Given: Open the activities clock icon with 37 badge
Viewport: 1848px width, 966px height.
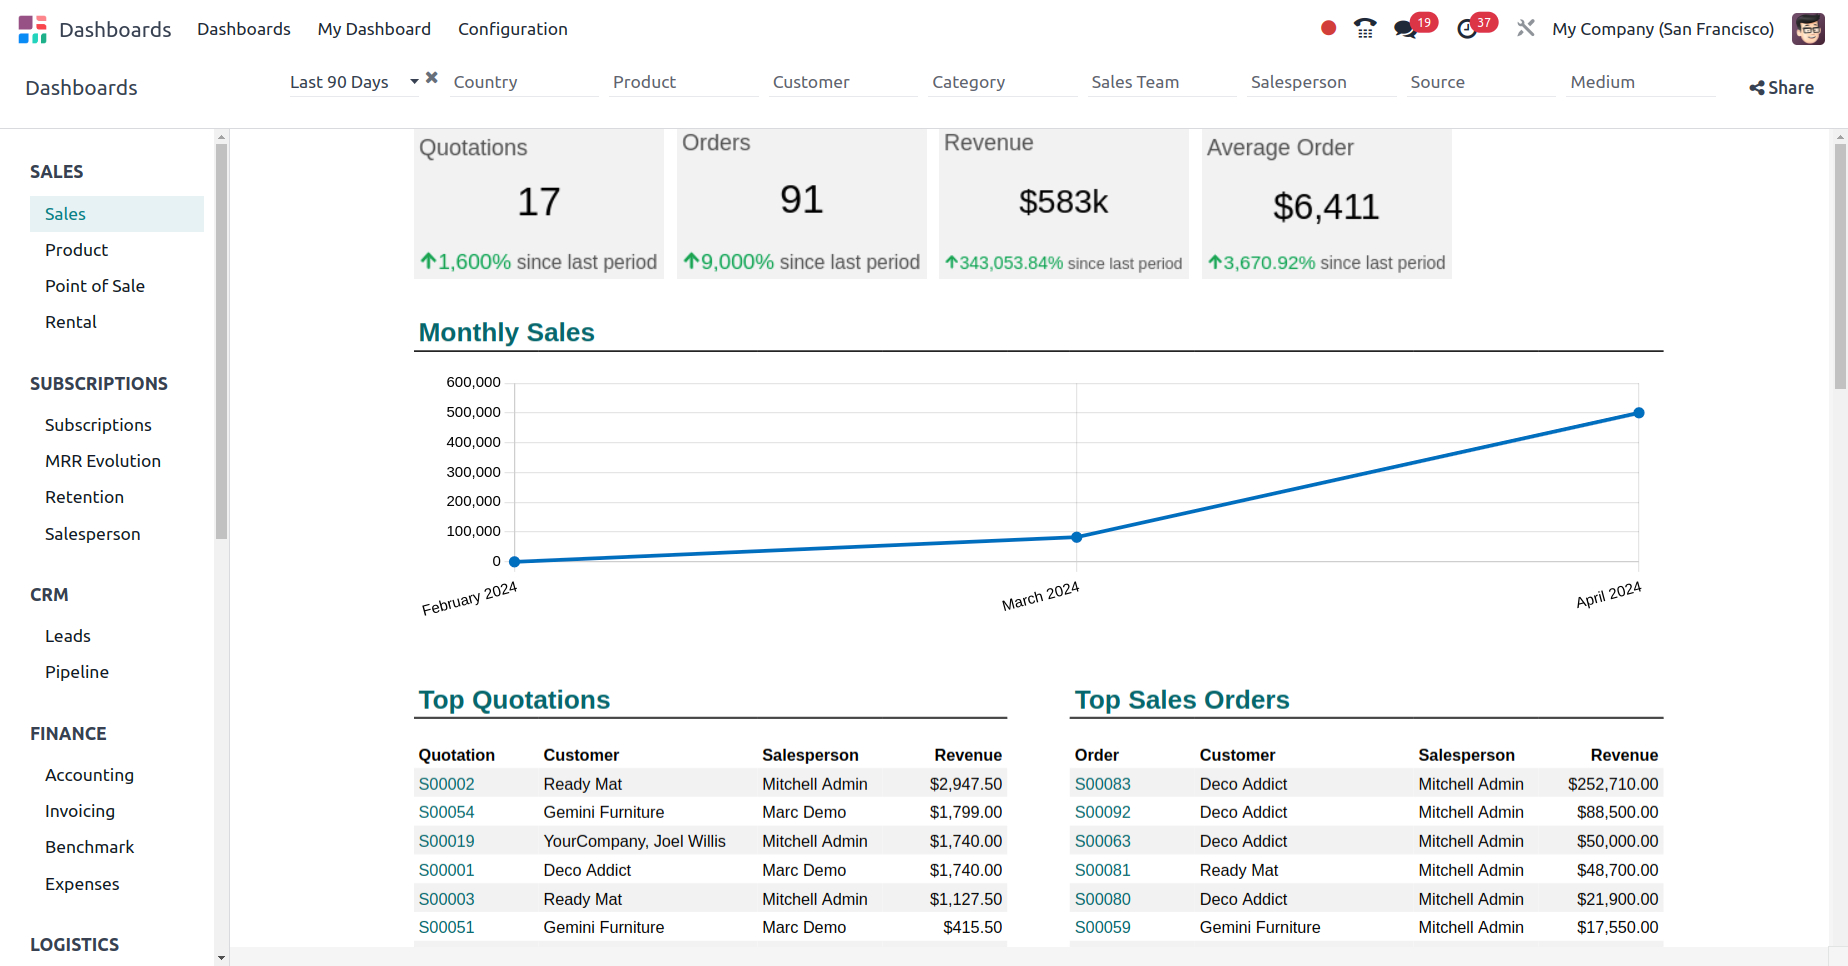Looking at the screenshot, I should tap(1467, 29).
